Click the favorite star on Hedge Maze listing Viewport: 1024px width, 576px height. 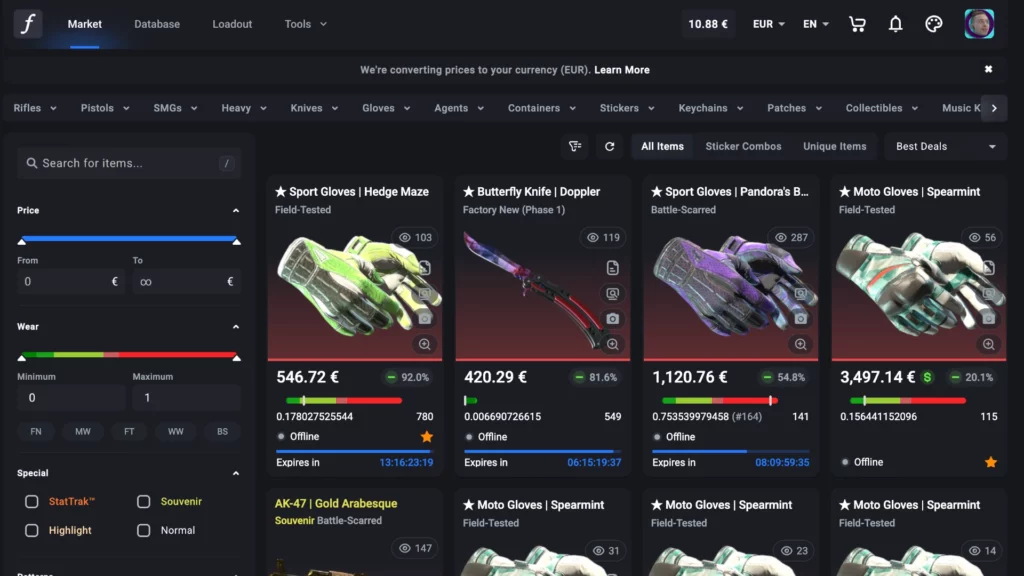(x=426, y=436)
